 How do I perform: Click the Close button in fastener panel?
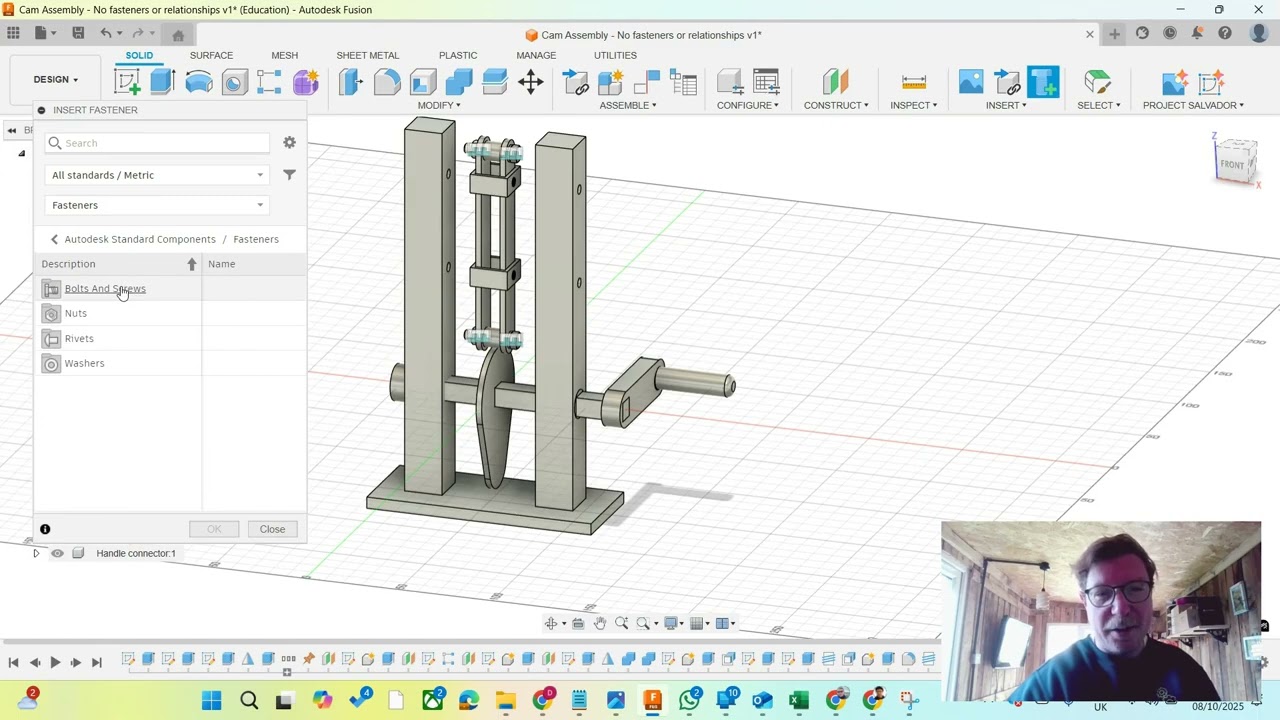pos(272,529)
